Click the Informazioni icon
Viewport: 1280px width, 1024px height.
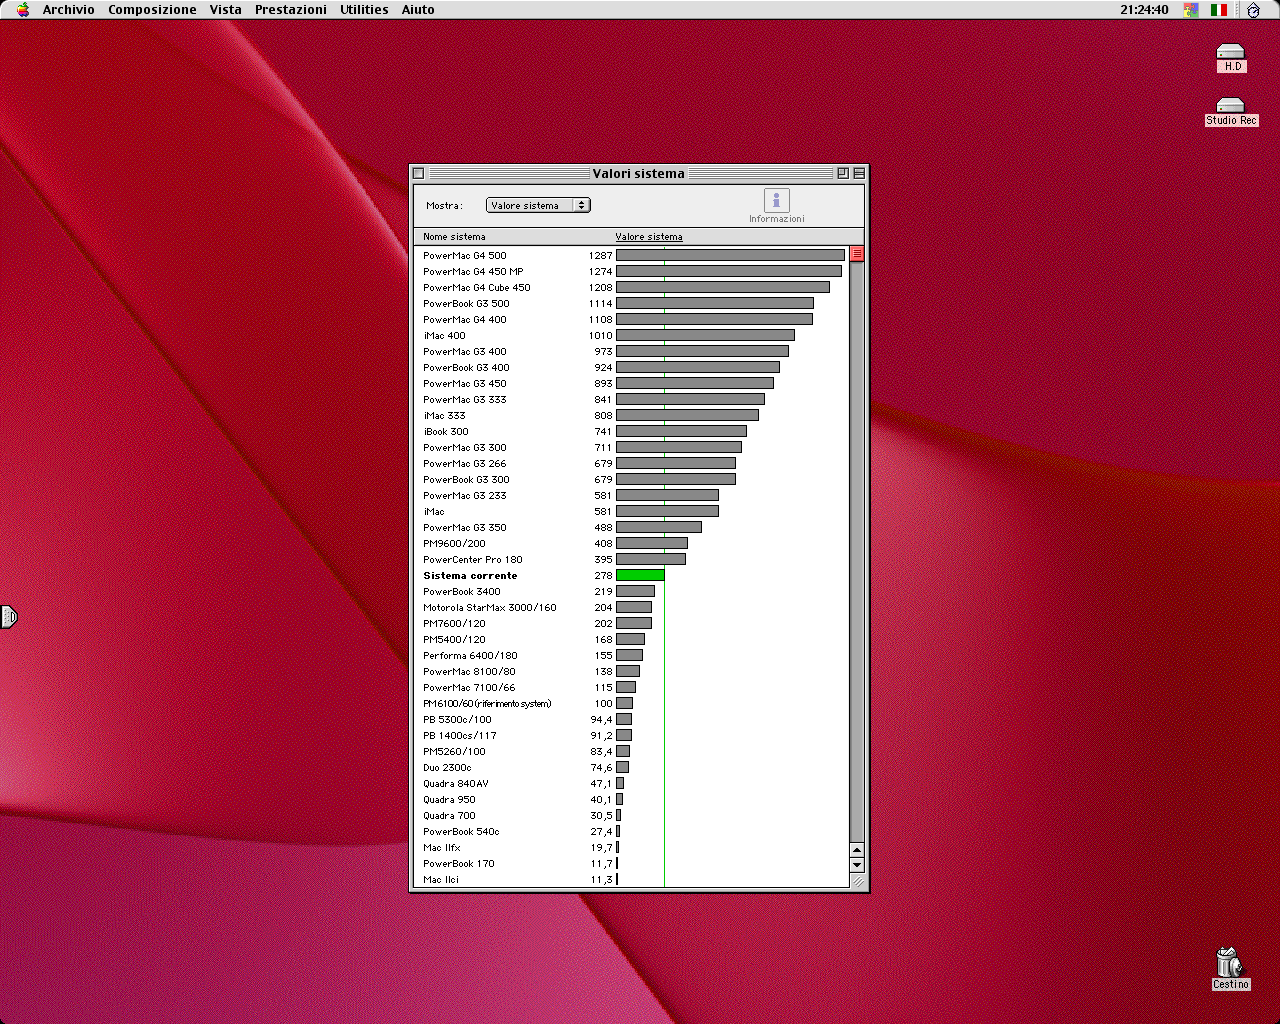coord(776,206)
